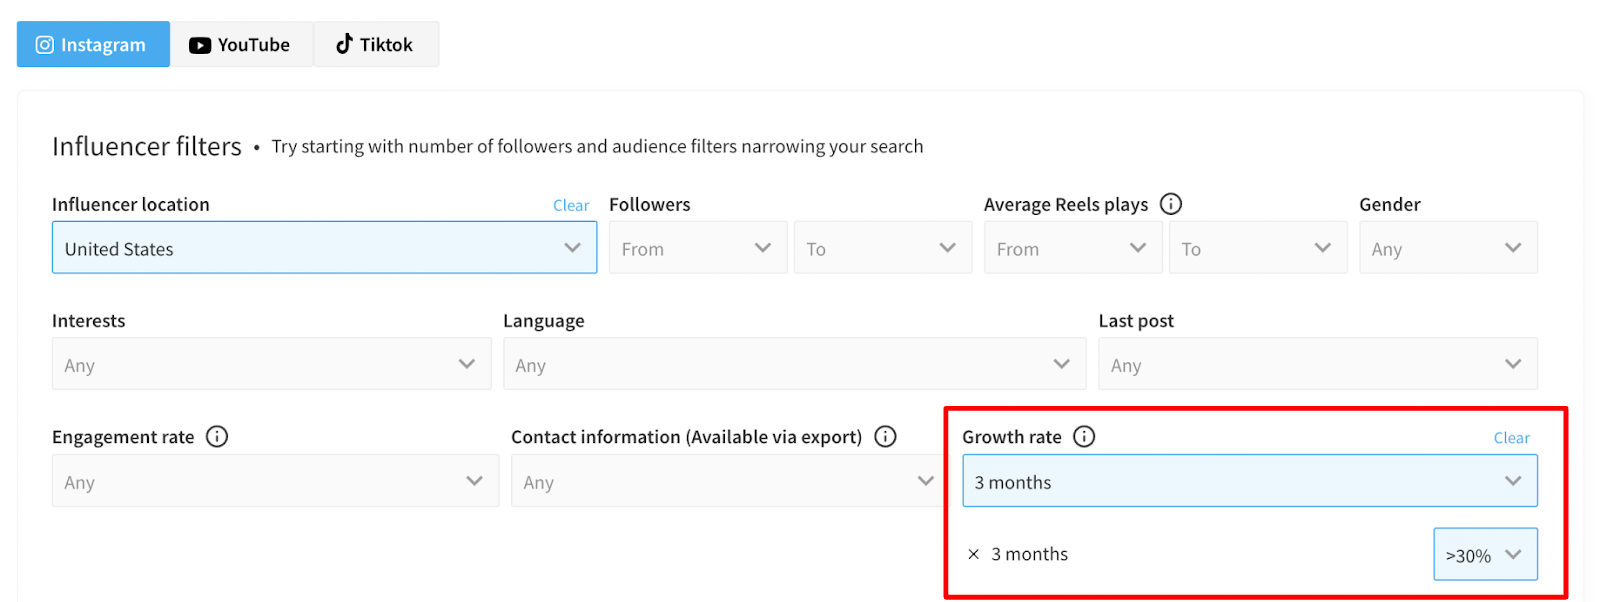The width and height of the screenshot is (1600, 602).
Task: Click the info icon beside Growth rate
Action: (1084, 436)
